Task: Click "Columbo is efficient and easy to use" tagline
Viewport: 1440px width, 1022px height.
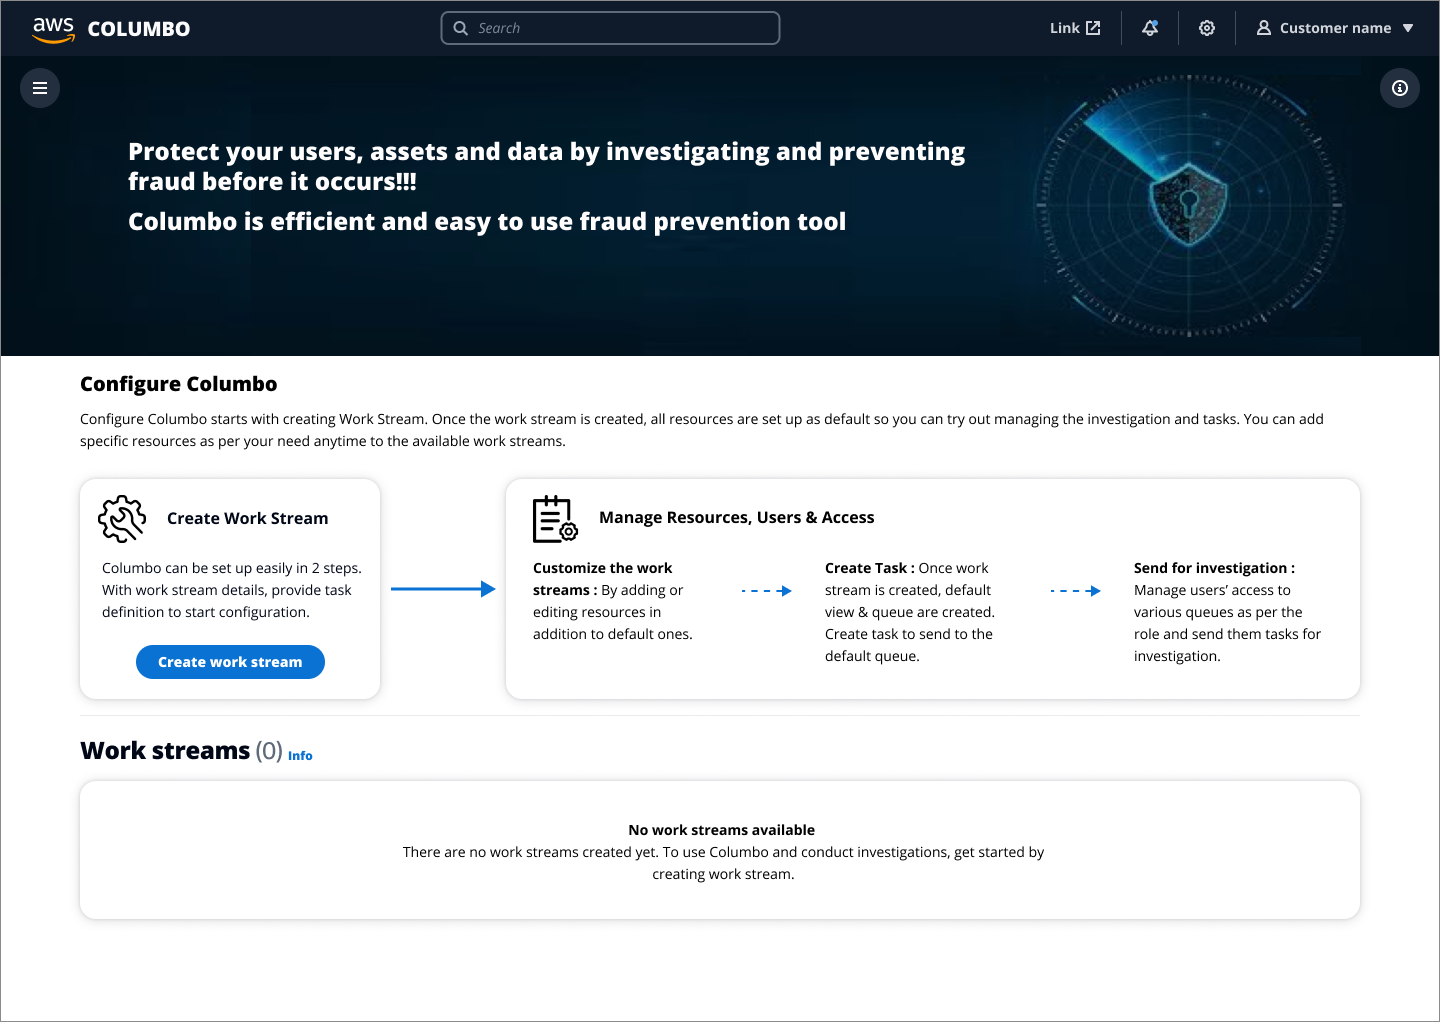Action: click(487, 221)
